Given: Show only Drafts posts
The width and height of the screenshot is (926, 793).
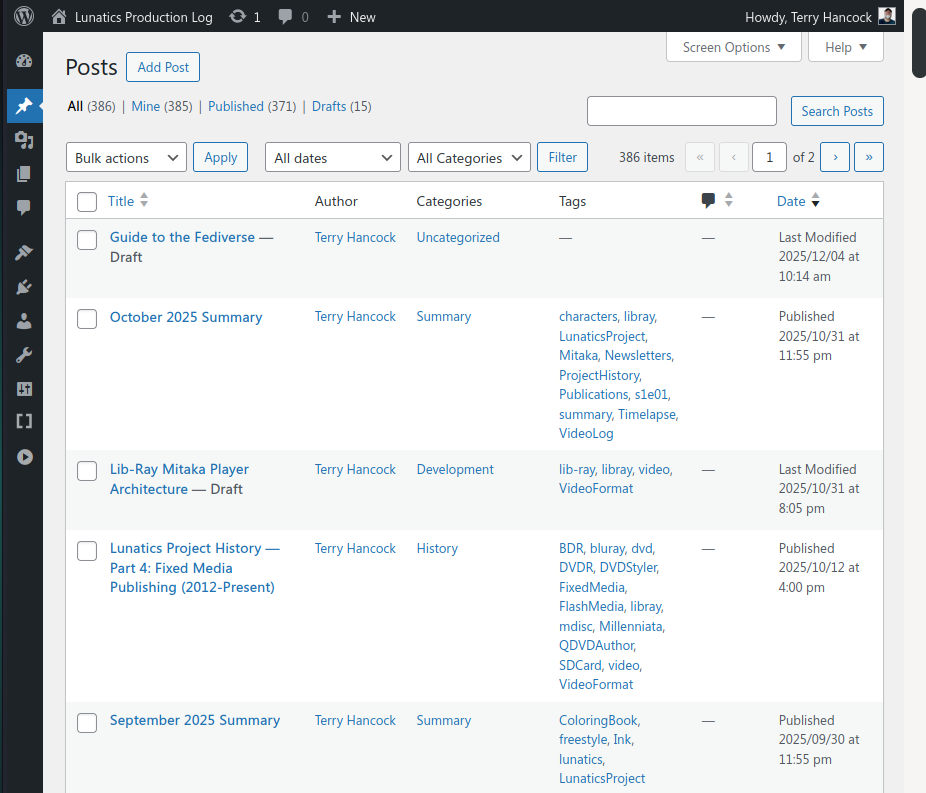Looking at the screenshot, I should point(329,106).
